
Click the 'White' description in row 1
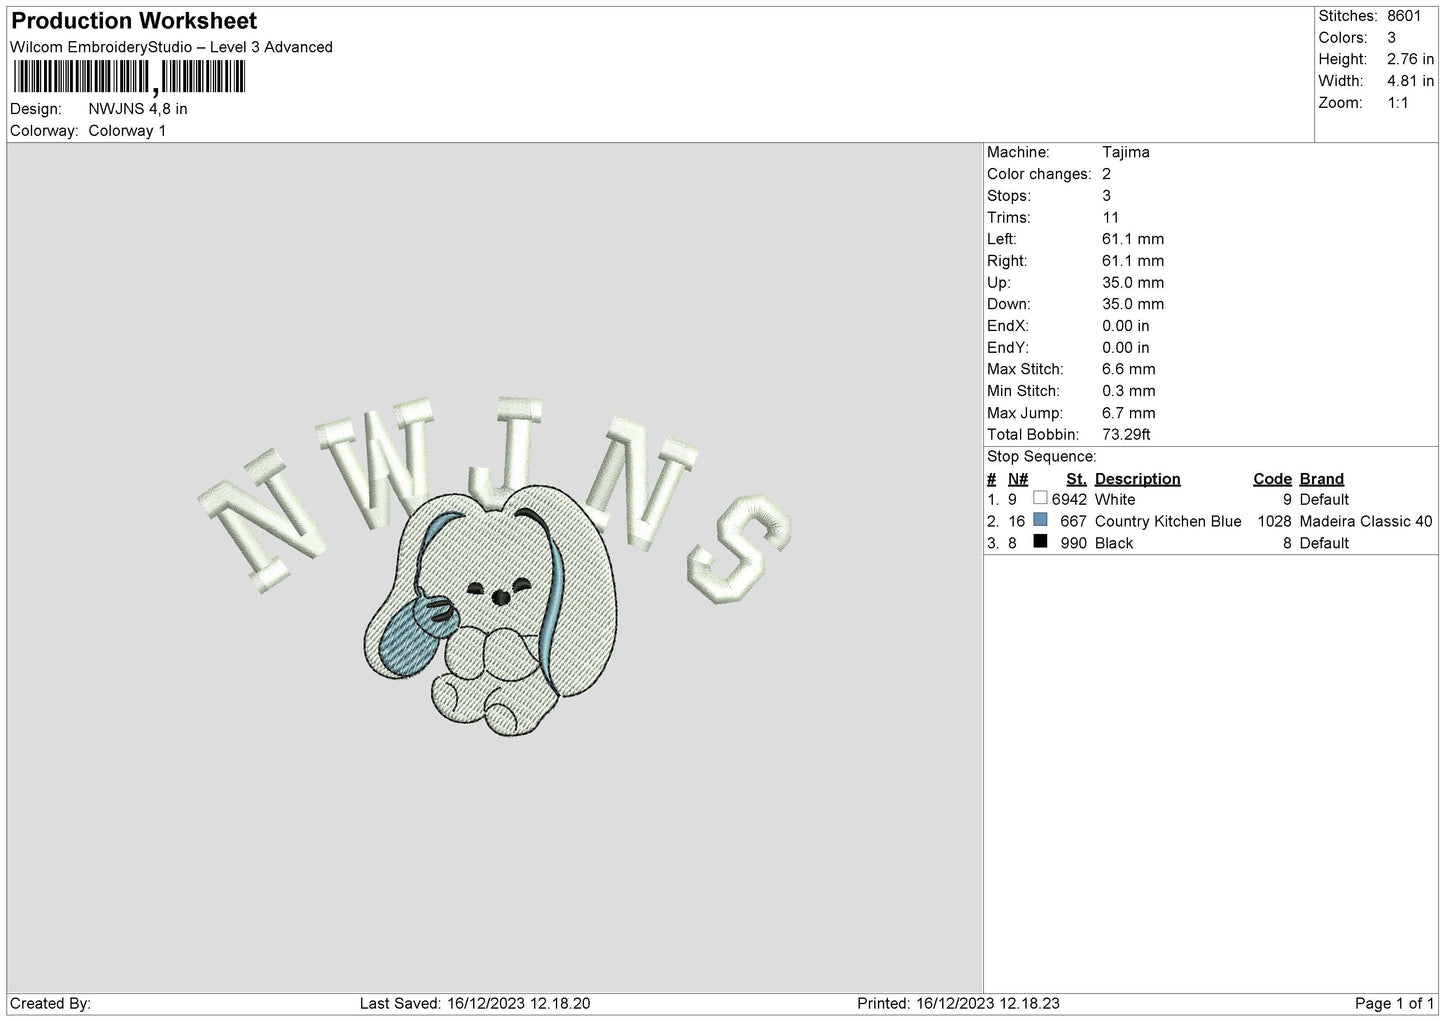(x=1115, y=499)
